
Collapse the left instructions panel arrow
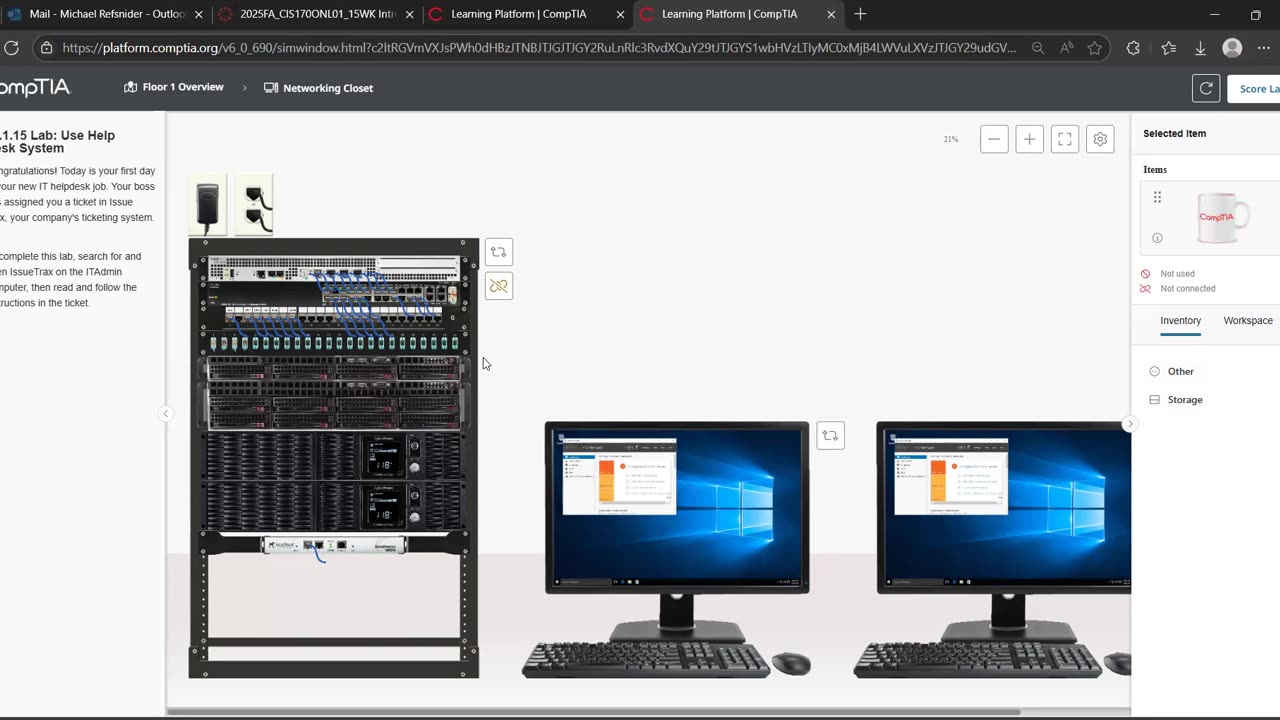pos(166,413)
